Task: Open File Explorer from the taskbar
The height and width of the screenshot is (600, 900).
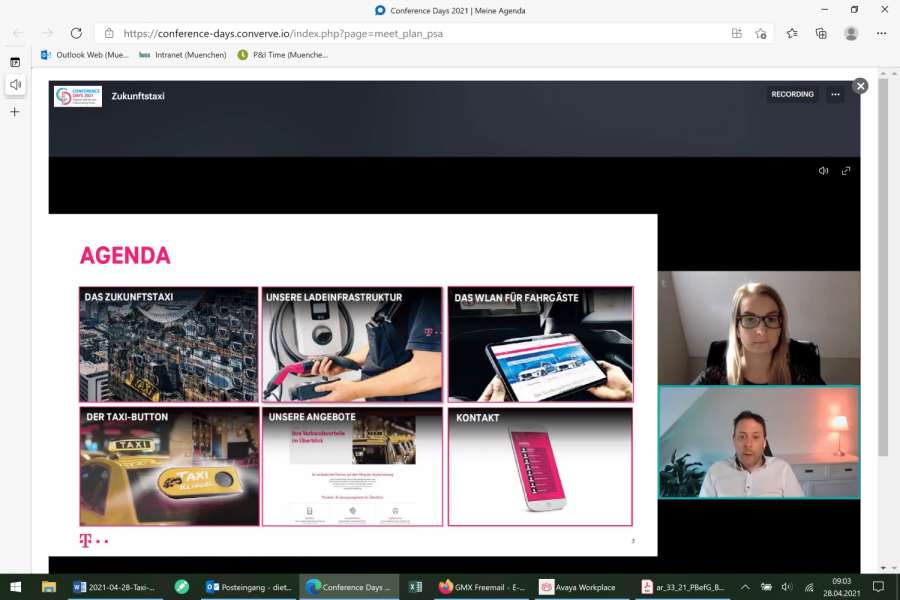Action: [49, 587]
